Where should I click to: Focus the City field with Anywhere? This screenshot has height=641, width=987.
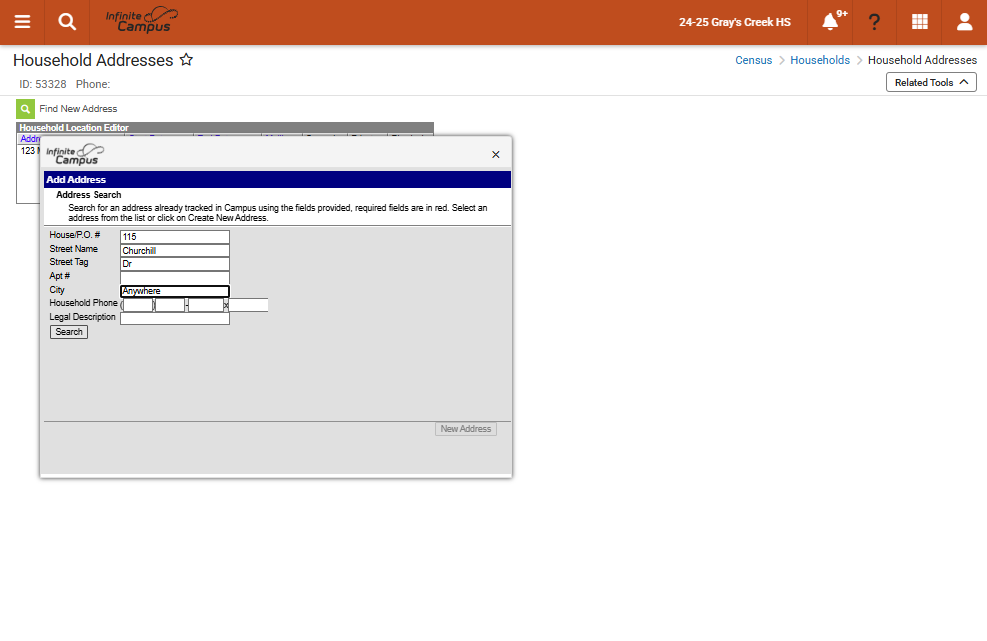coord(174,291)
